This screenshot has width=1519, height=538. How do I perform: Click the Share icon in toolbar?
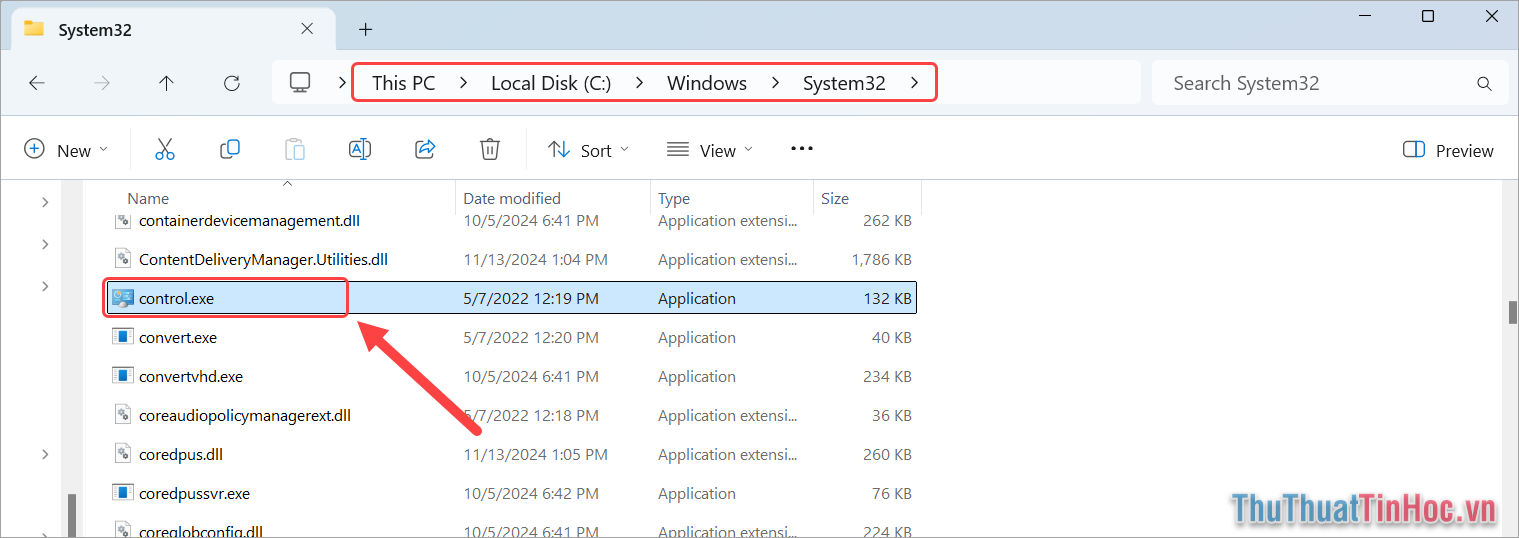[425, 150]
